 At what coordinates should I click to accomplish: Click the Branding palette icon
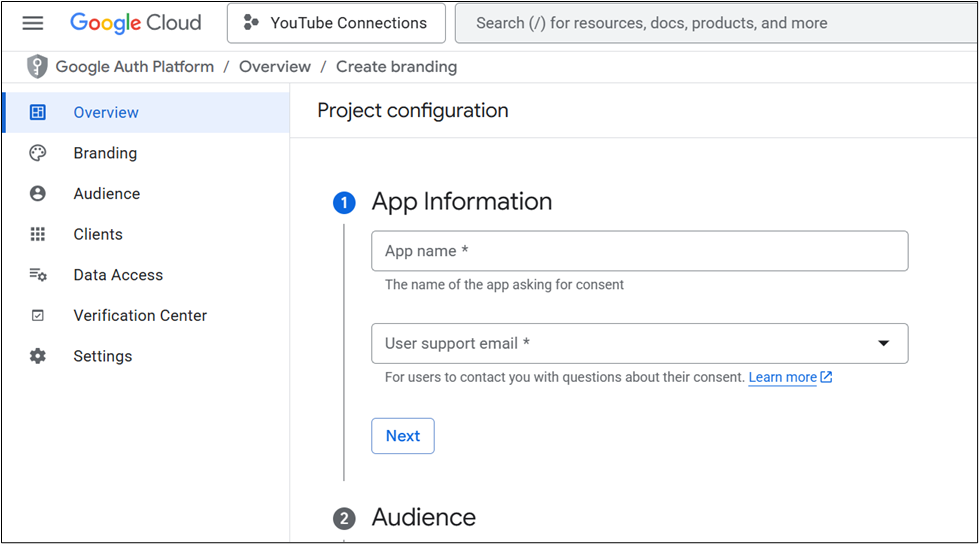coord(38,153)
